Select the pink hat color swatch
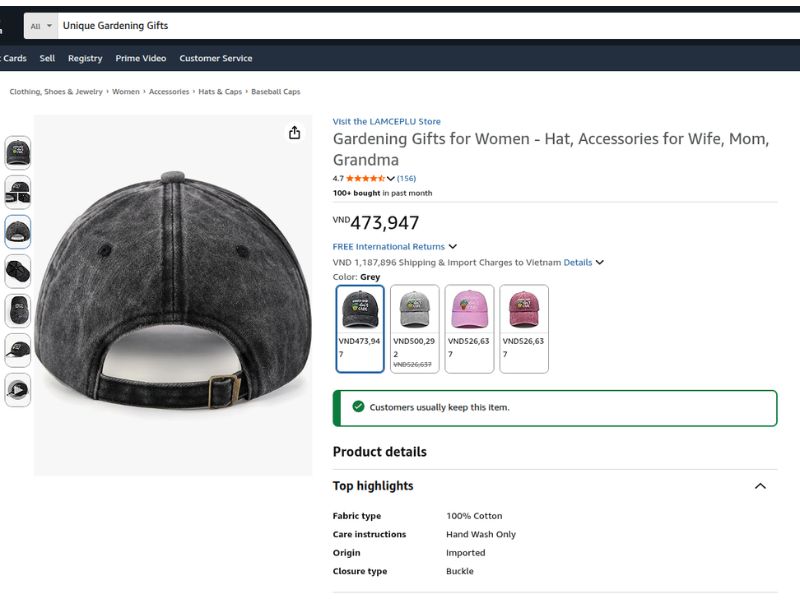 469,329
